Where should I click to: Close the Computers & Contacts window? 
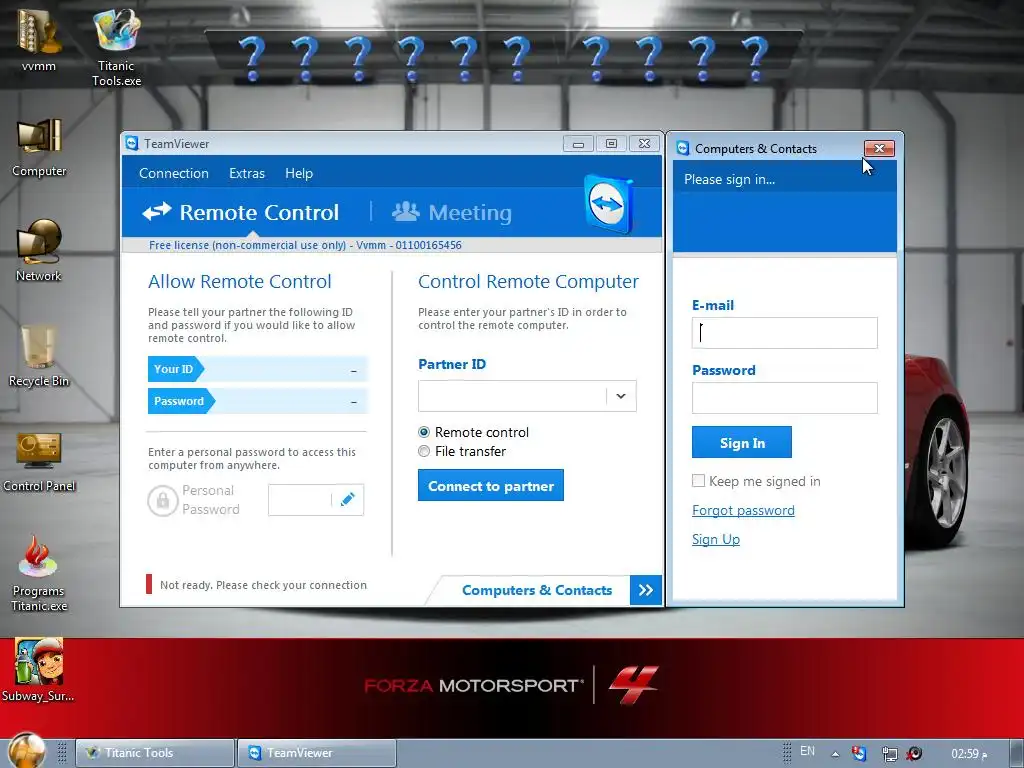[879, 148]
